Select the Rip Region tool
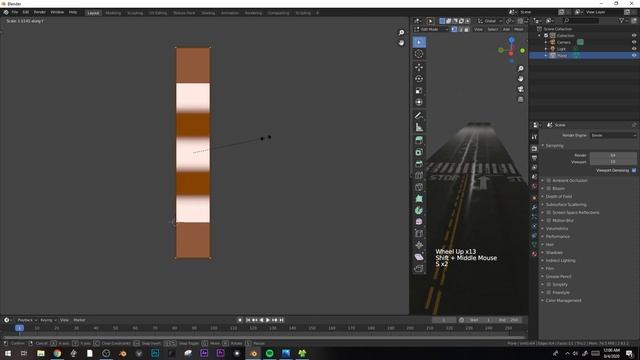 tap(419, 268)
